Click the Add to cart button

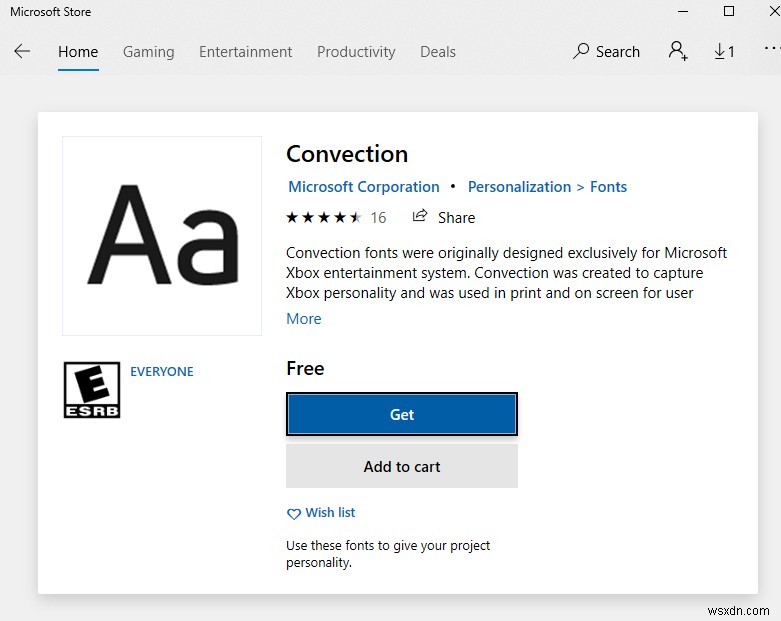coord(402,466)
